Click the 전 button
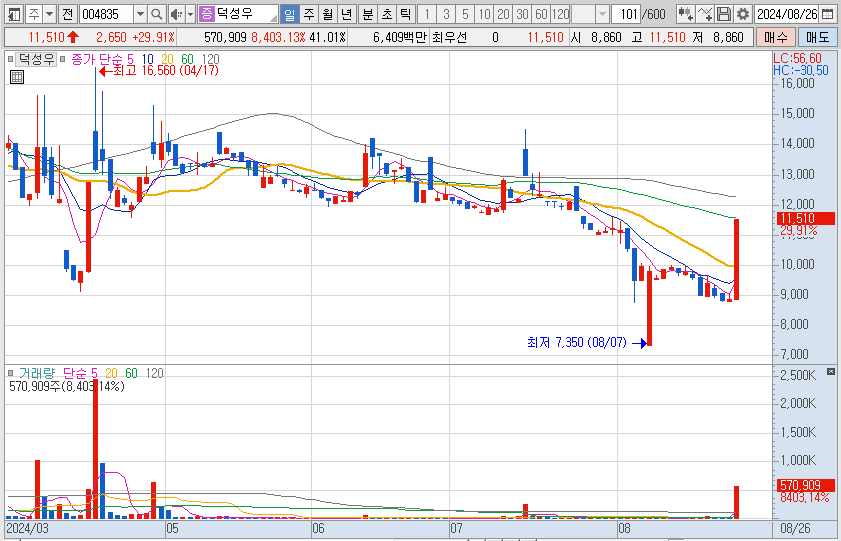This screenshot has width=841, height=541. click(67, 14)
